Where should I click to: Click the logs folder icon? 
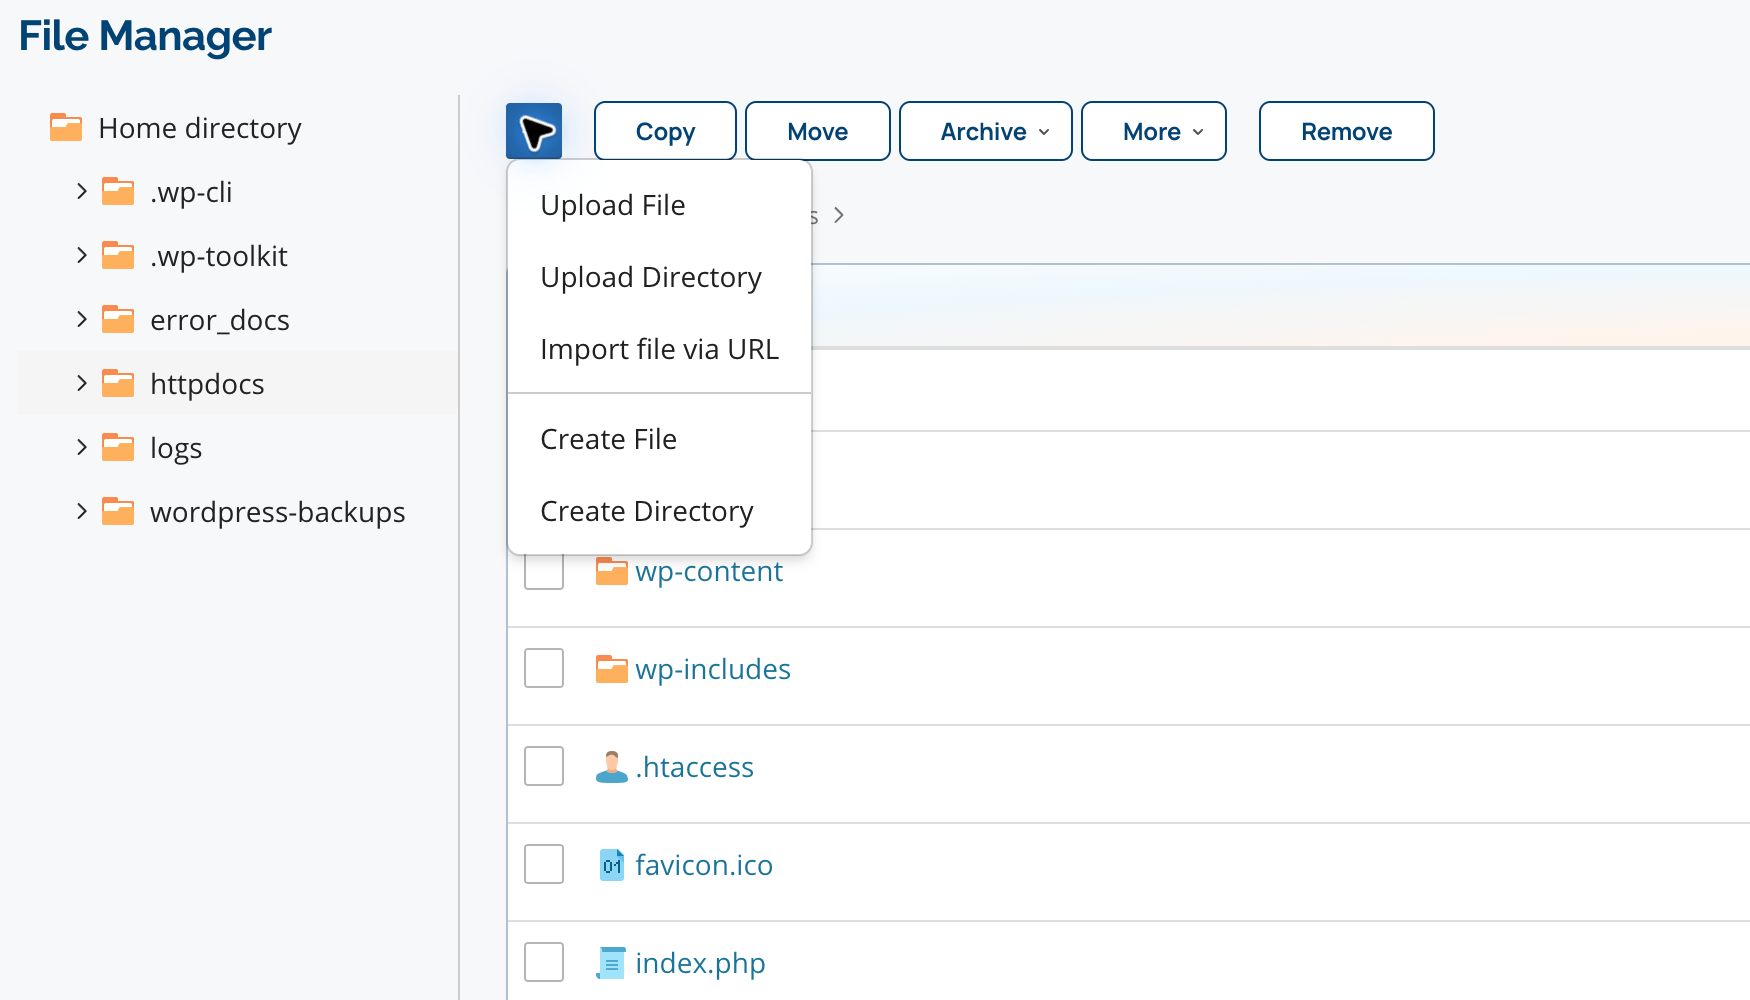(118, 447)
